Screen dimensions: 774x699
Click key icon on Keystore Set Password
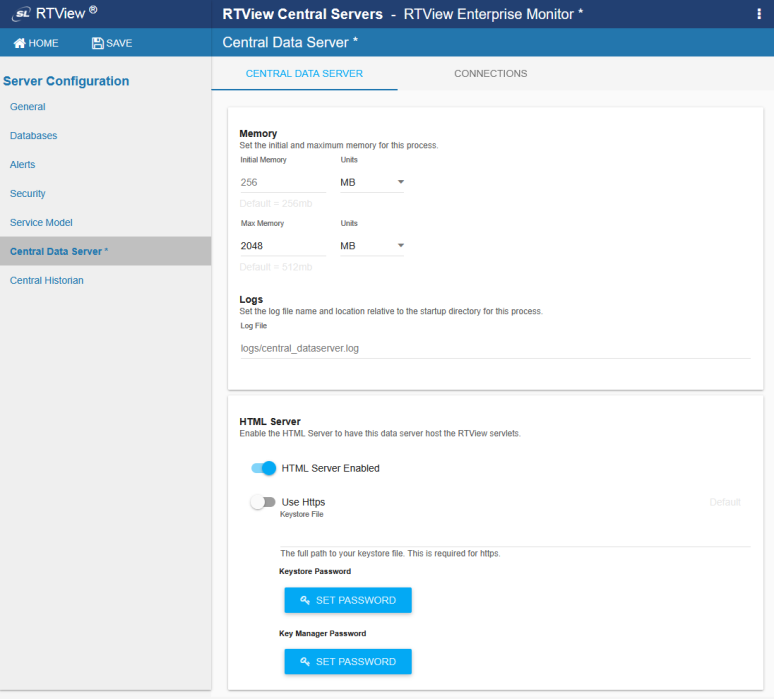click(304, 600)
